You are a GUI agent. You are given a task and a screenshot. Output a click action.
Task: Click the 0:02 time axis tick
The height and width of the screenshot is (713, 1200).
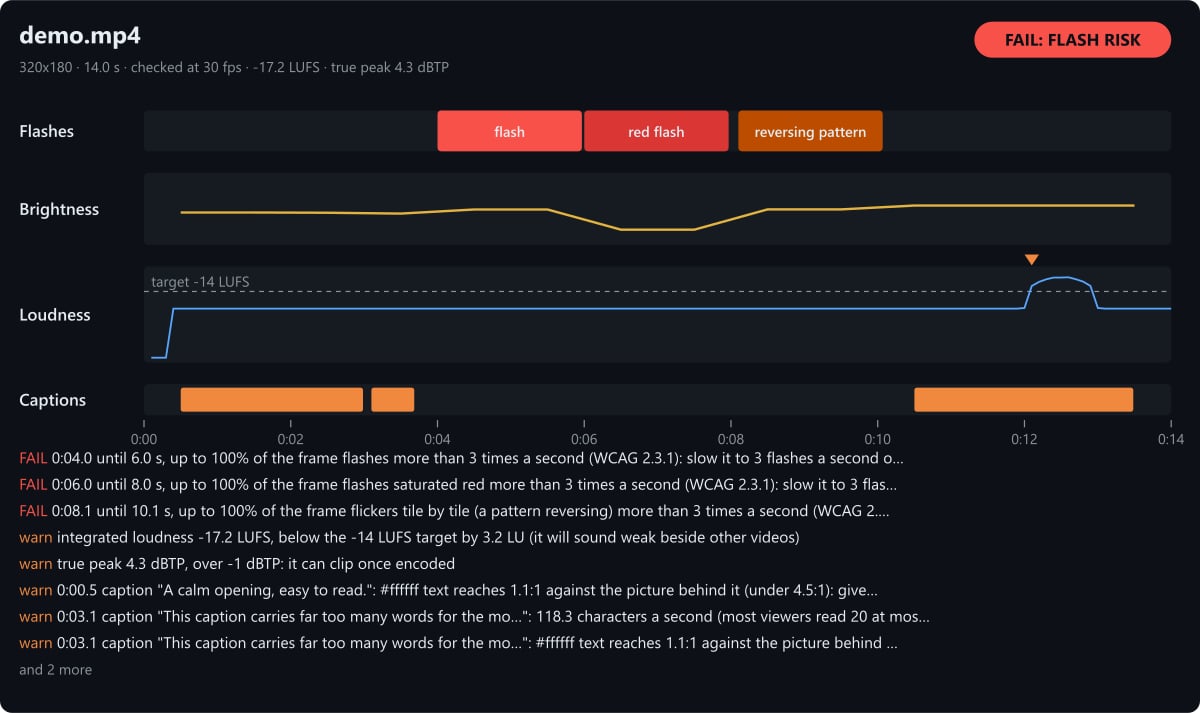(290, 439)
